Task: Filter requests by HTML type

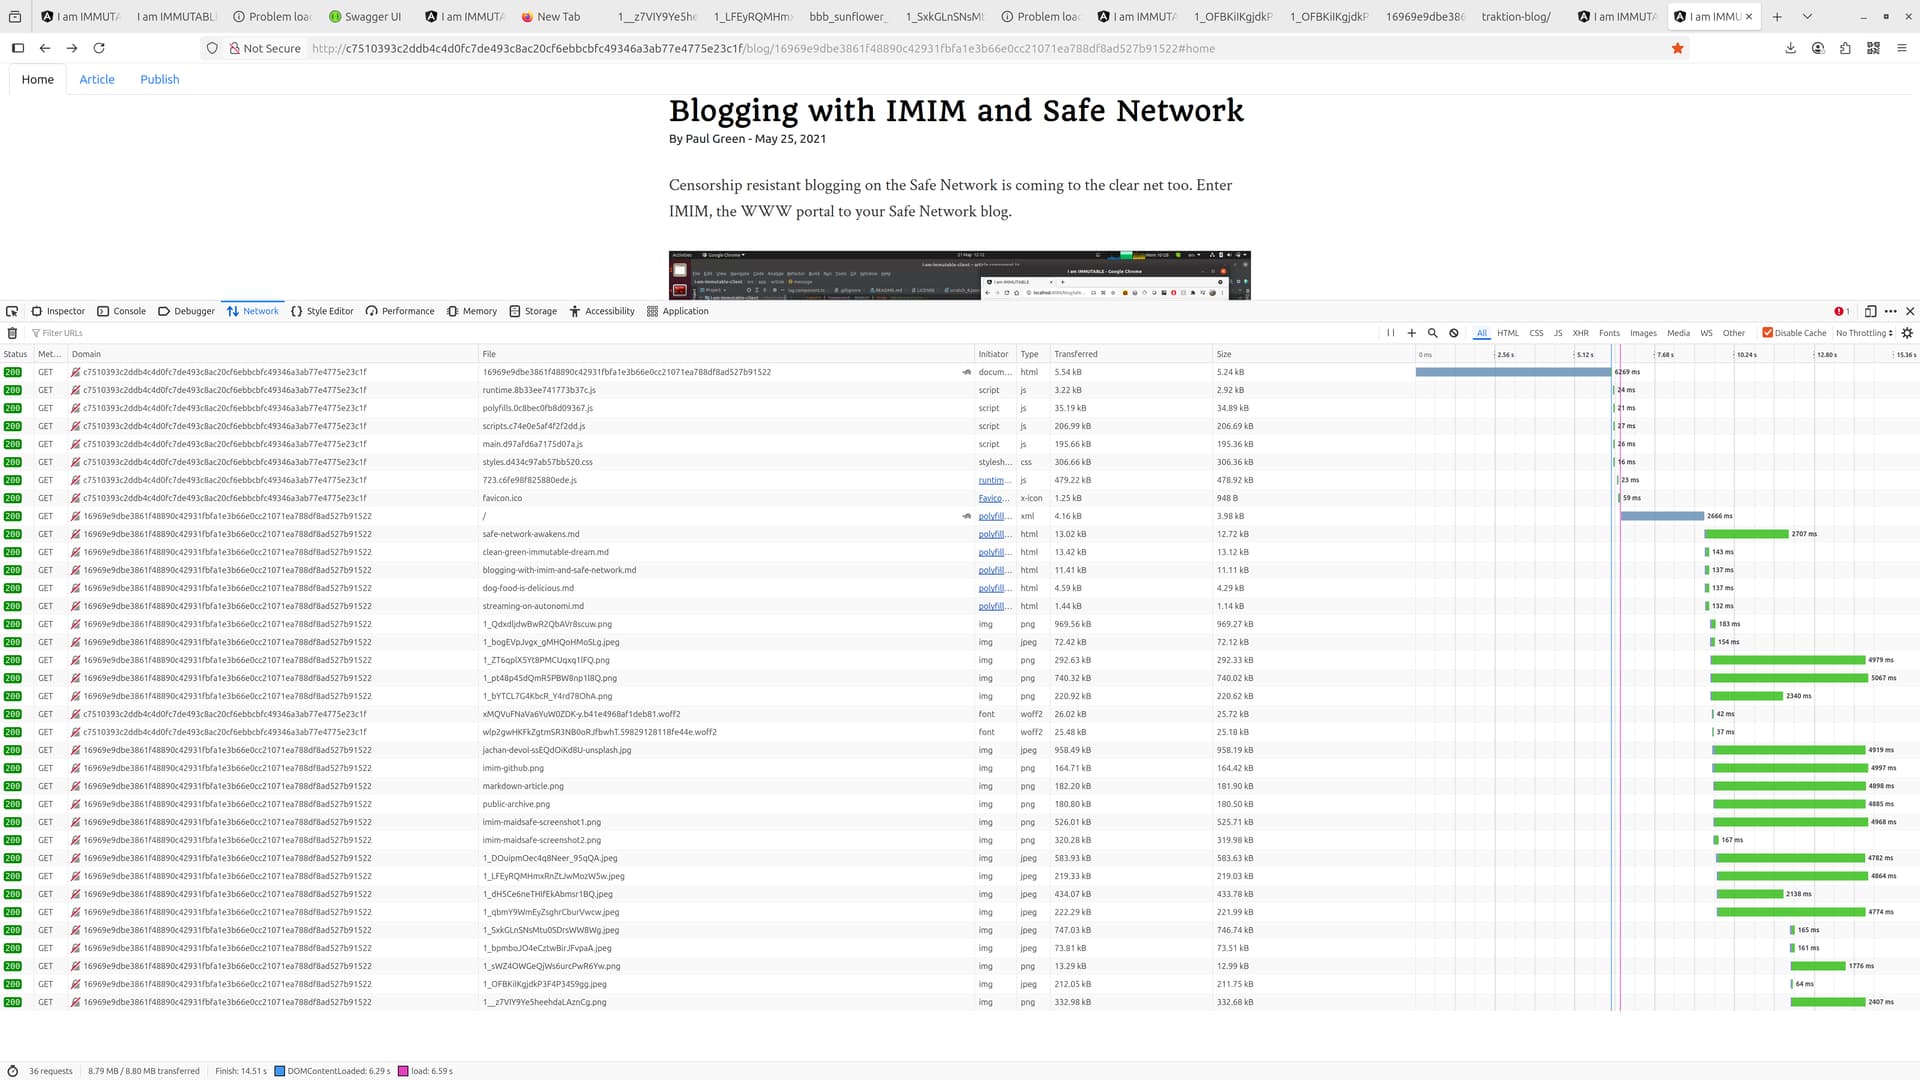Action: (1508, 333)
